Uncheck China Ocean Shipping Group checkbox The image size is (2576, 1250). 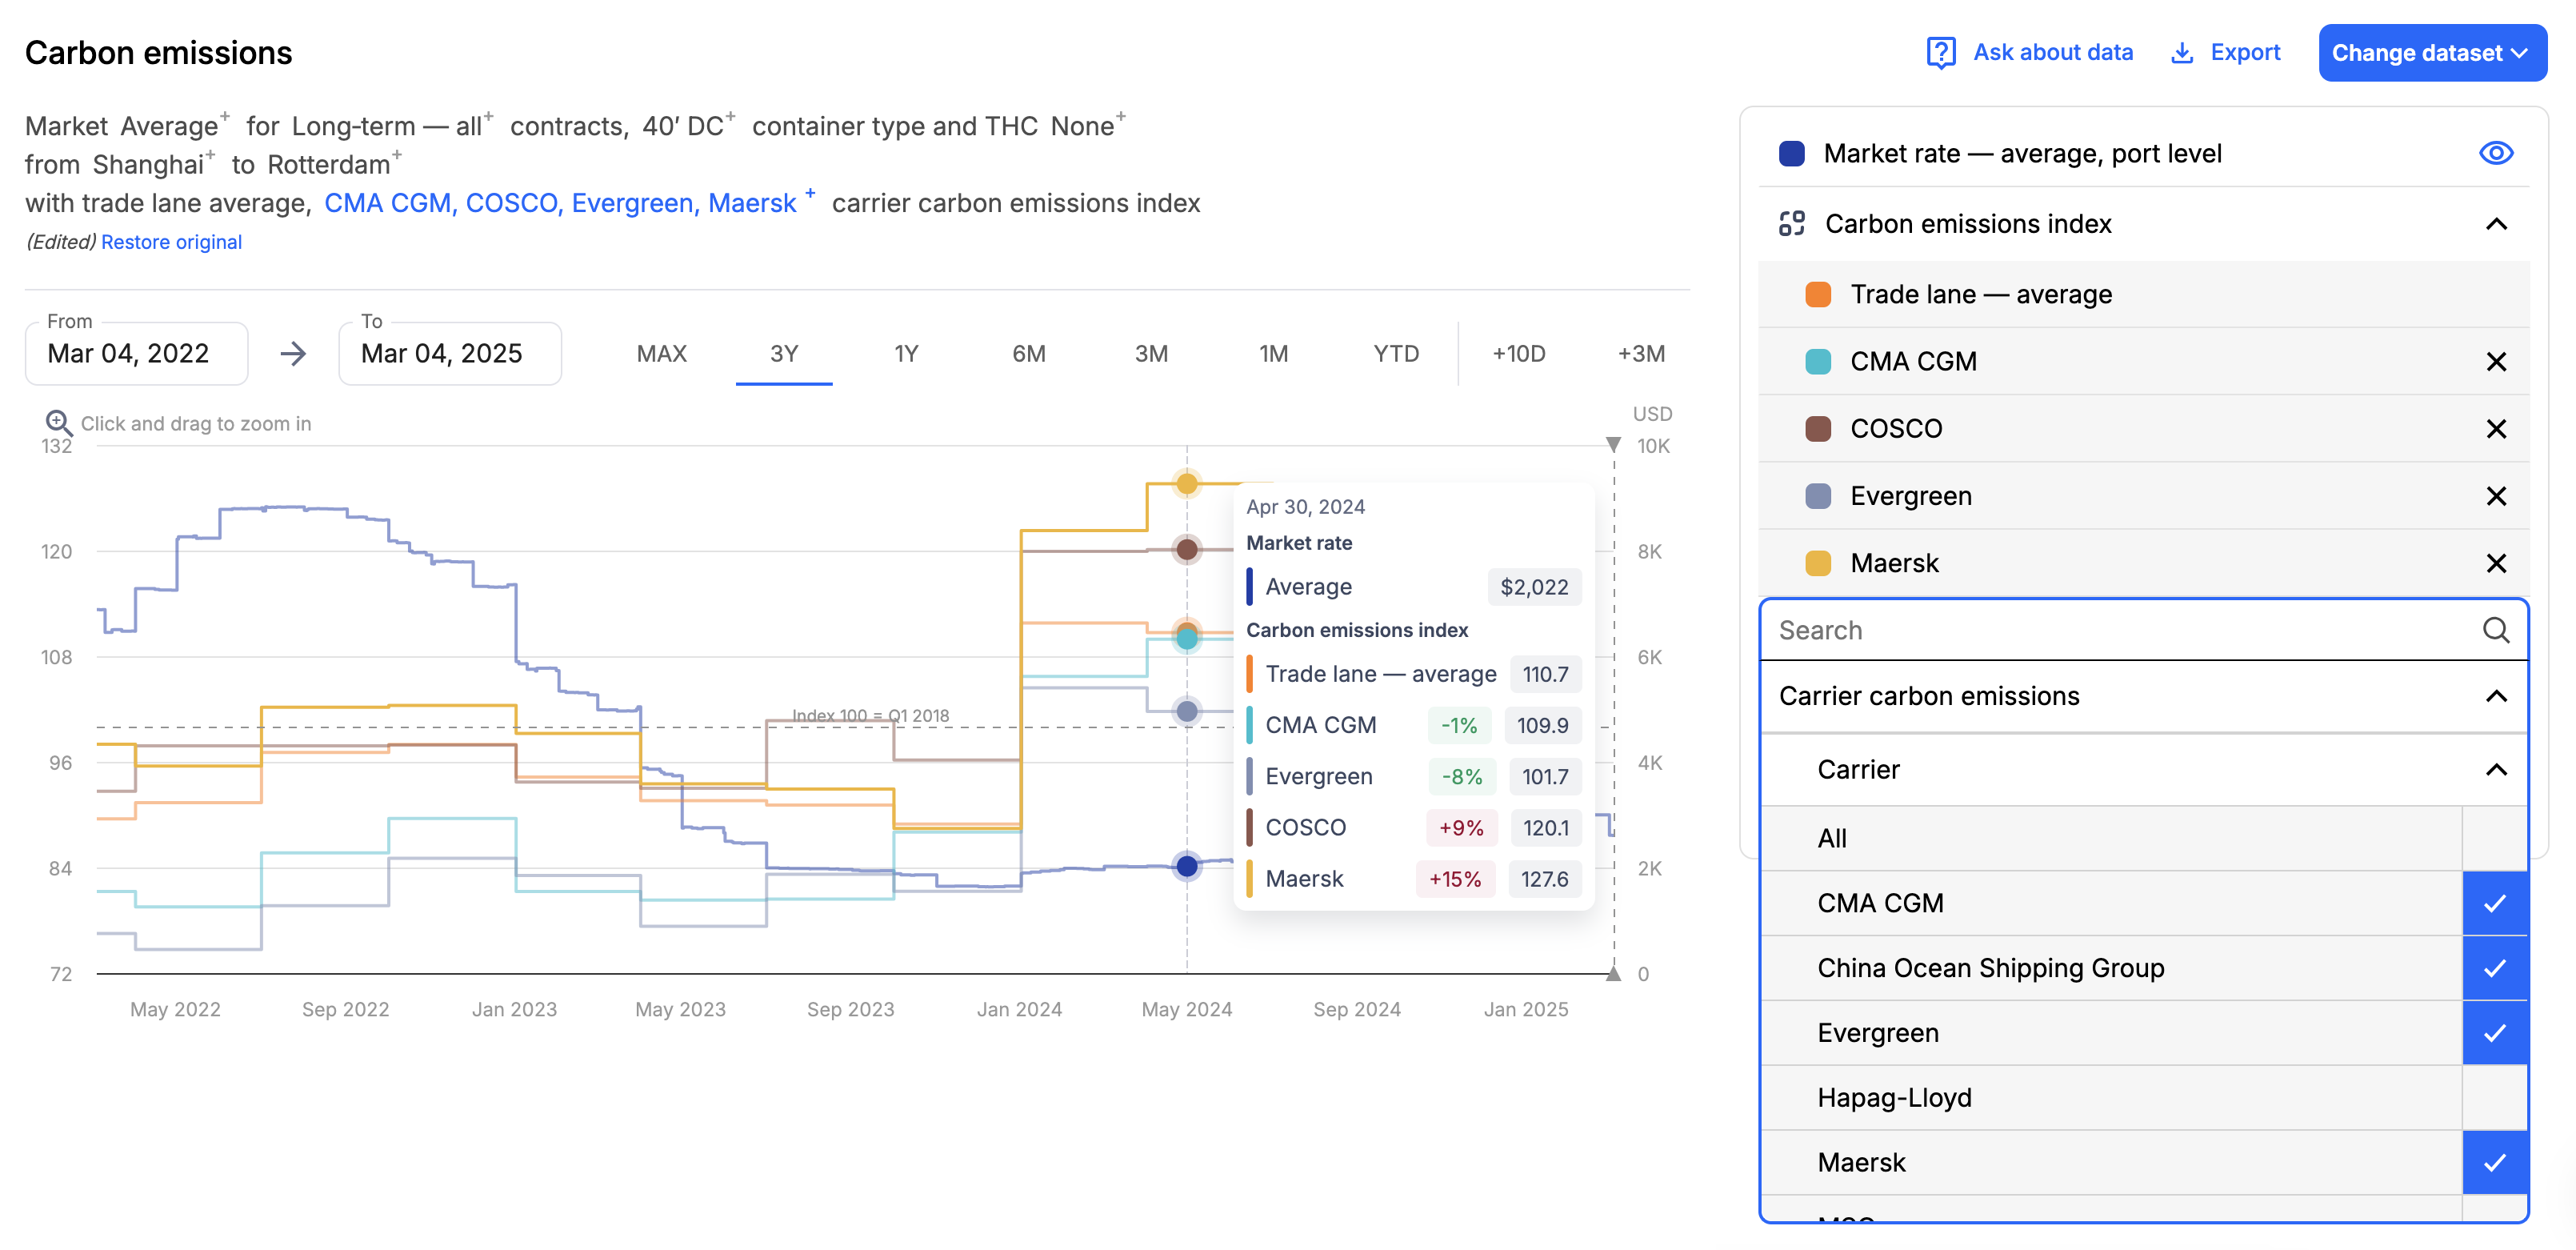[x=2495, y=968]
